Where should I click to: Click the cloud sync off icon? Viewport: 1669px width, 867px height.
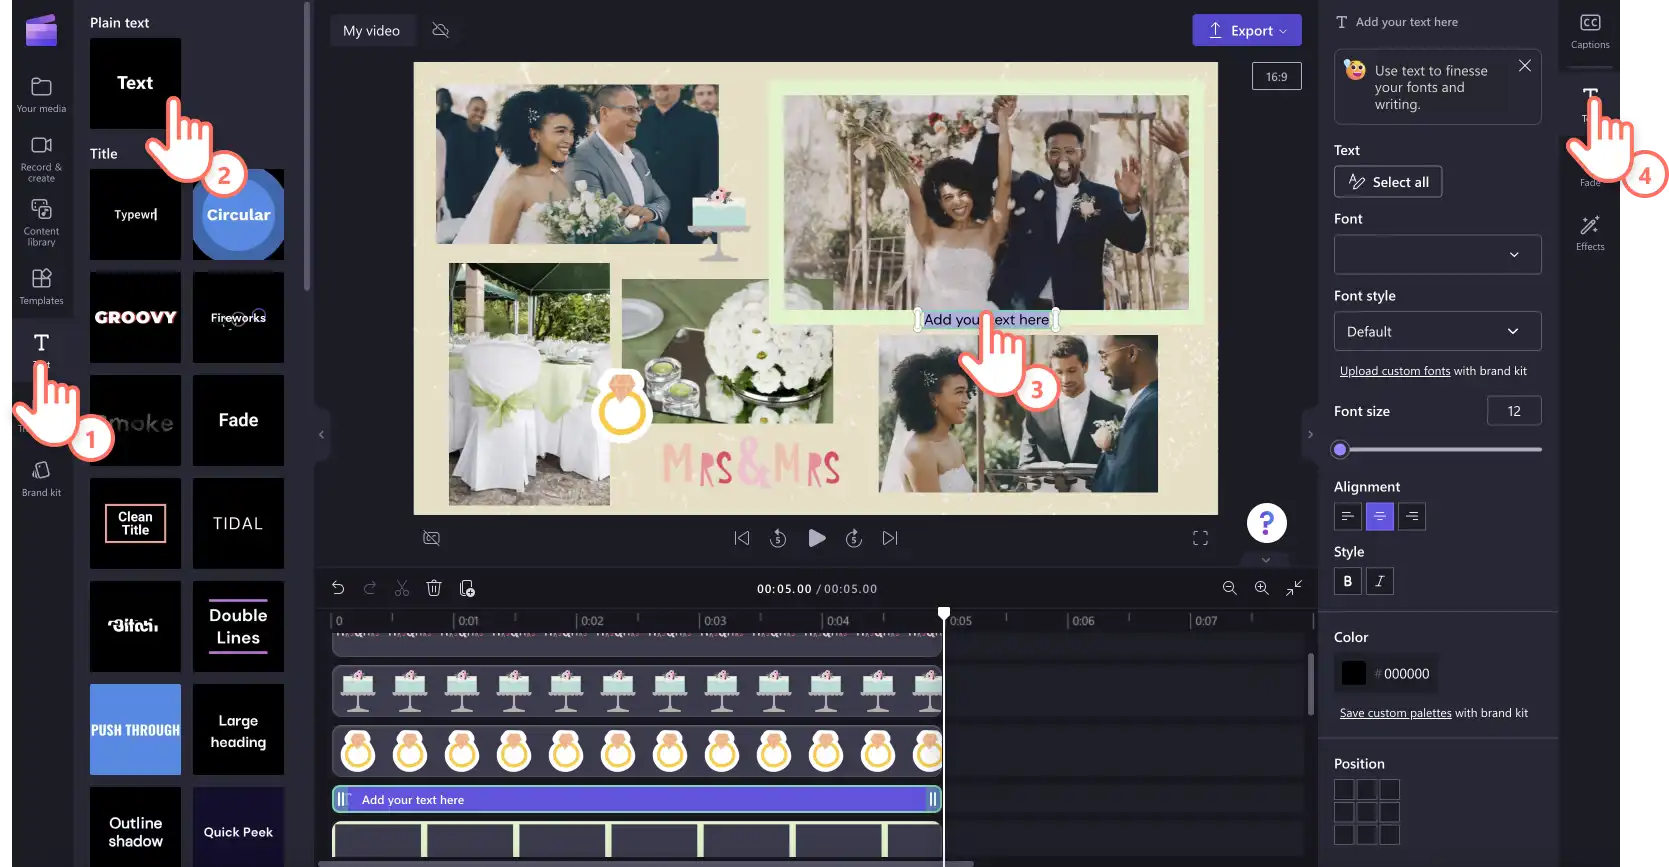440,30
